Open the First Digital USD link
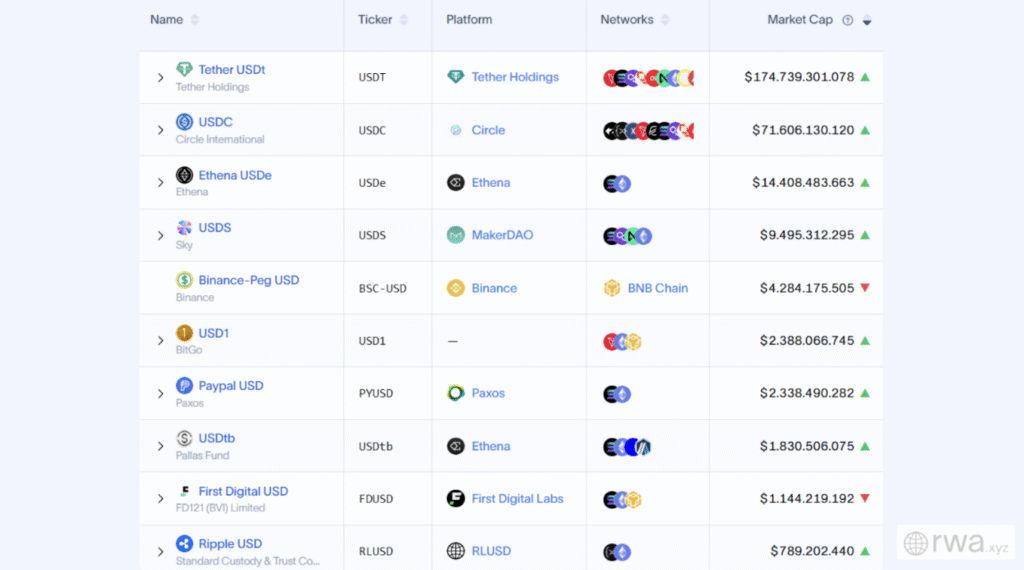 [x=243, y=491]
